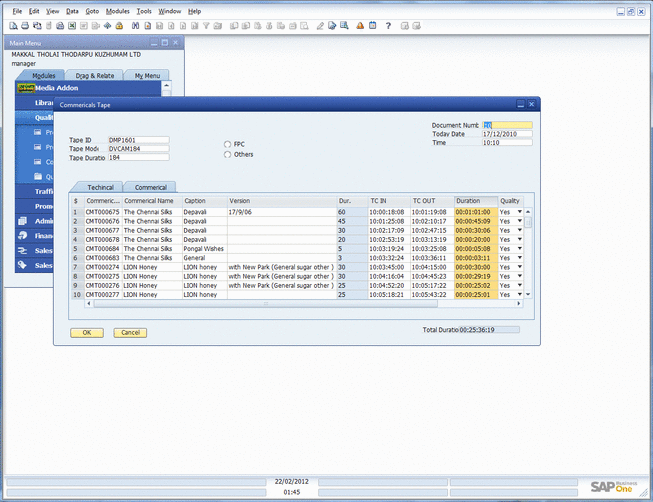
Task: Click the Print toolbar icon
Action: 25,26
